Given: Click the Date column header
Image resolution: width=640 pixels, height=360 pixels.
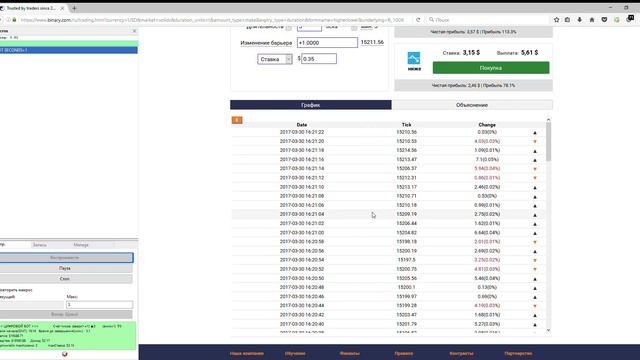Looking at the screenshot, I should click(302, 125).
